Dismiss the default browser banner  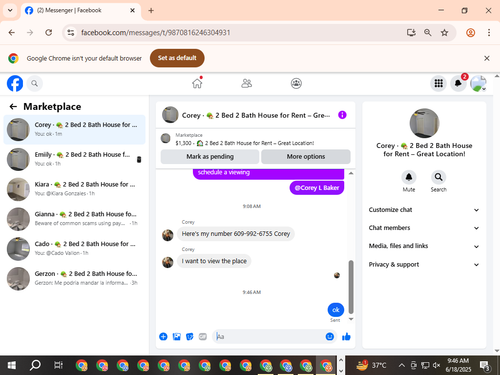coord(487,58)
